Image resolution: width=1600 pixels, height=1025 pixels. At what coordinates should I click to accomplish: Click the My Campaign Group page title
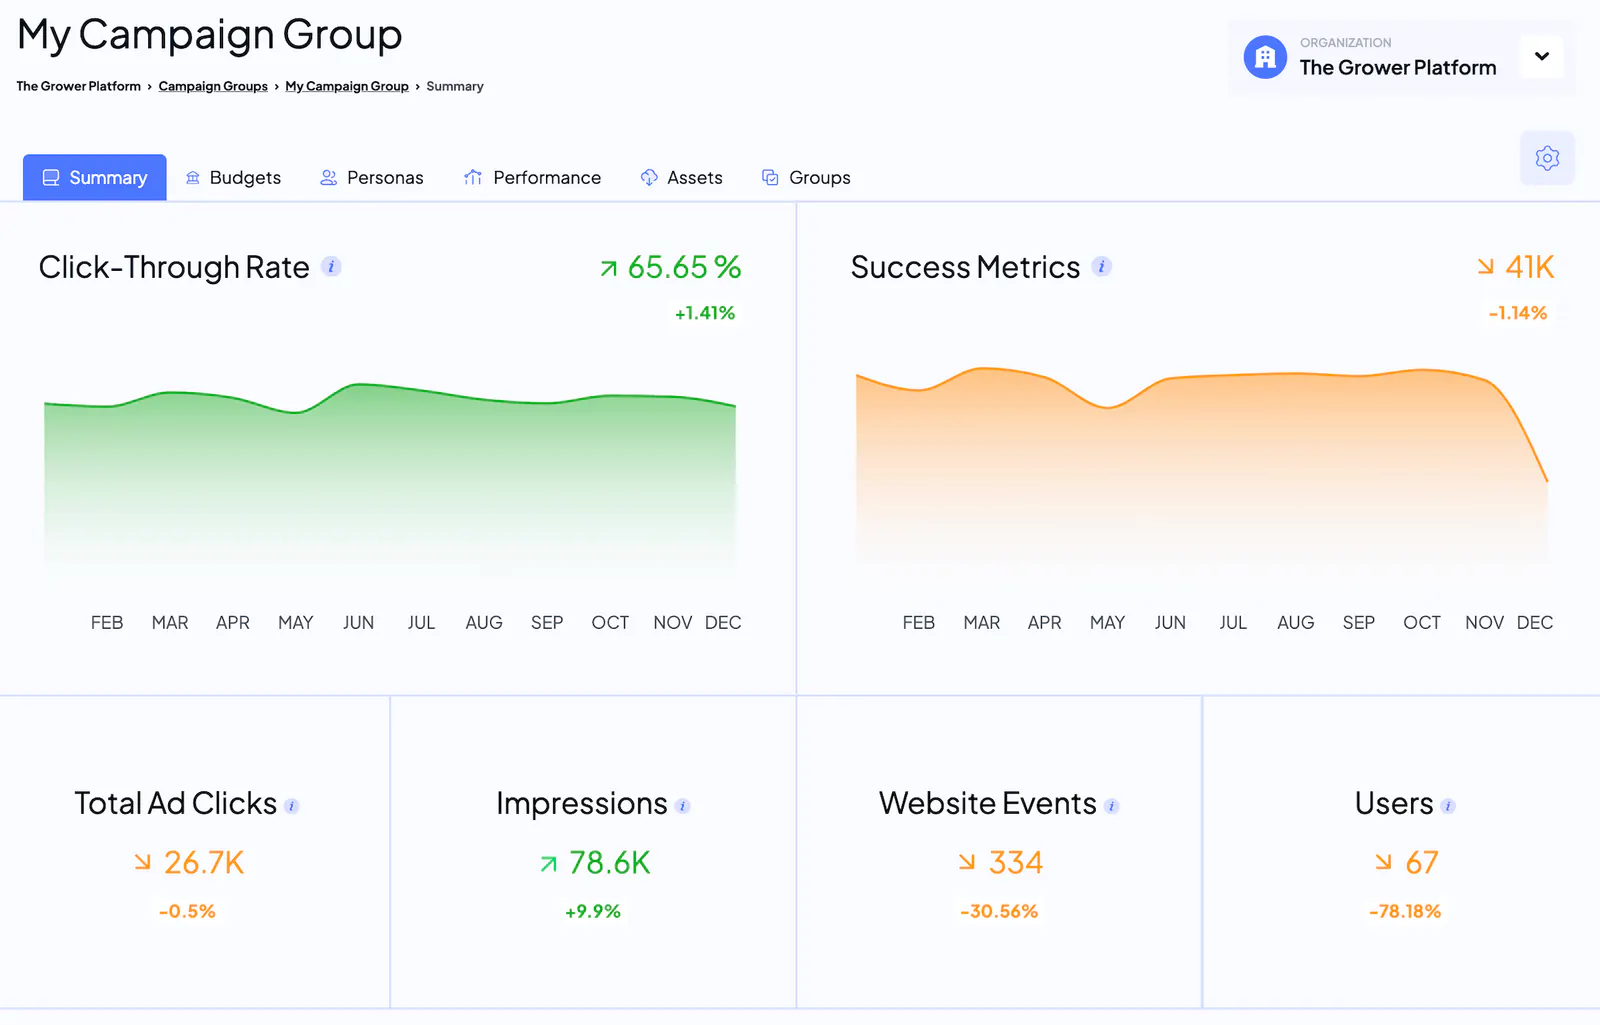point(210,35)
